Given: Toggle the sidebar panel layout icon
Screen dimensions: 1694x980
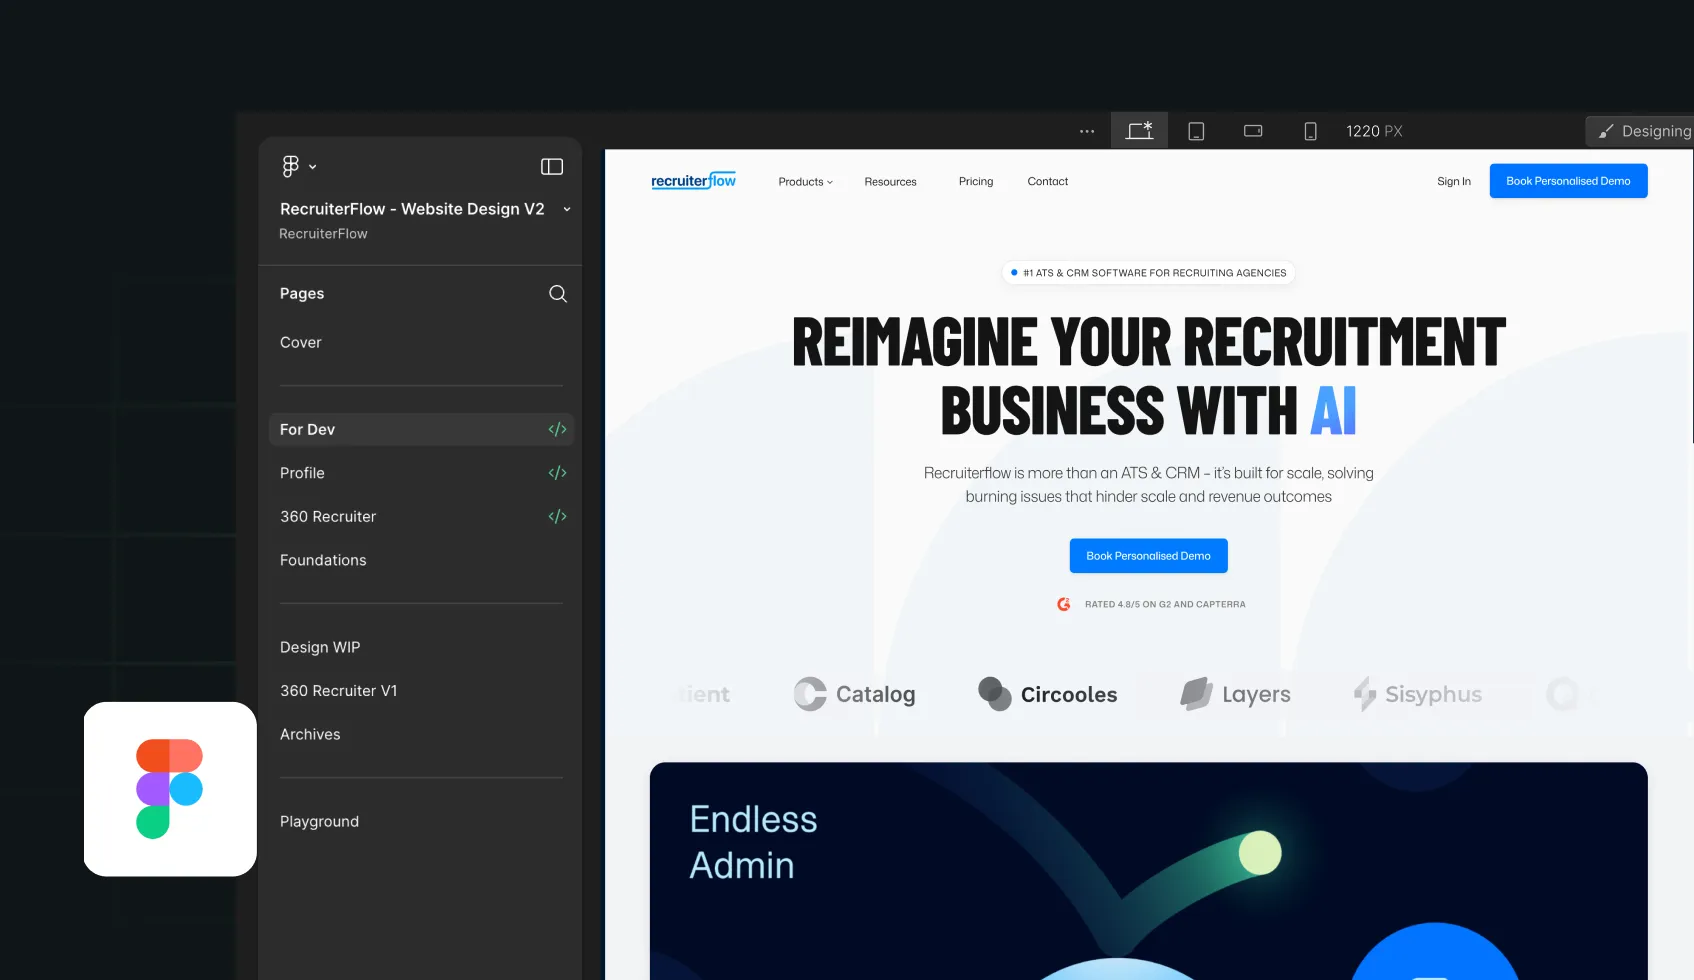Looking at the screenshot, I should pos(552,167).
